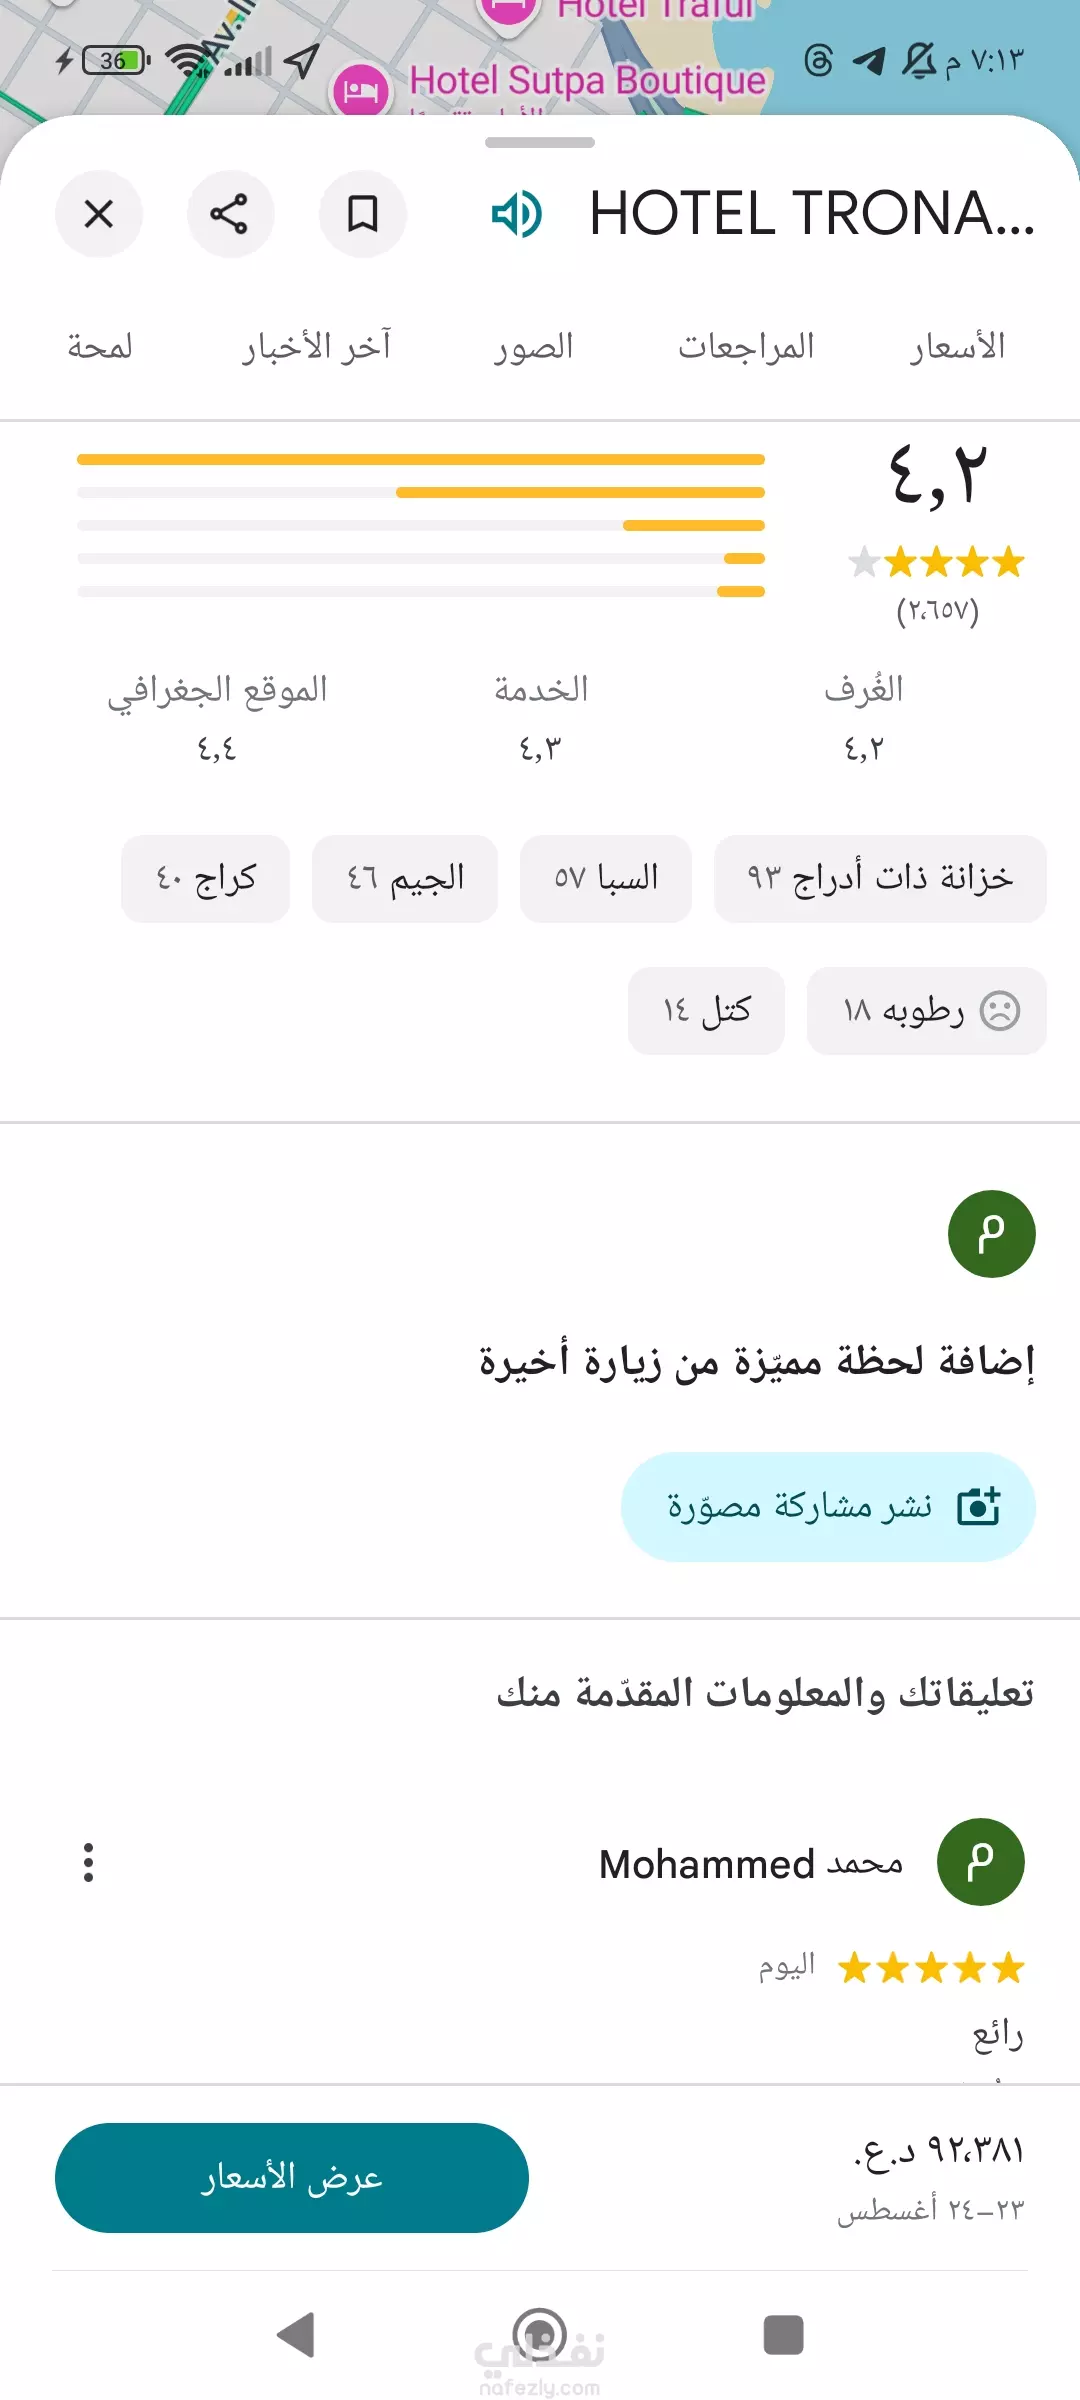Viewport: 1080px width, 2400px height.
Task: Select the آخر الأخبار tab
Action: (316, 347)
